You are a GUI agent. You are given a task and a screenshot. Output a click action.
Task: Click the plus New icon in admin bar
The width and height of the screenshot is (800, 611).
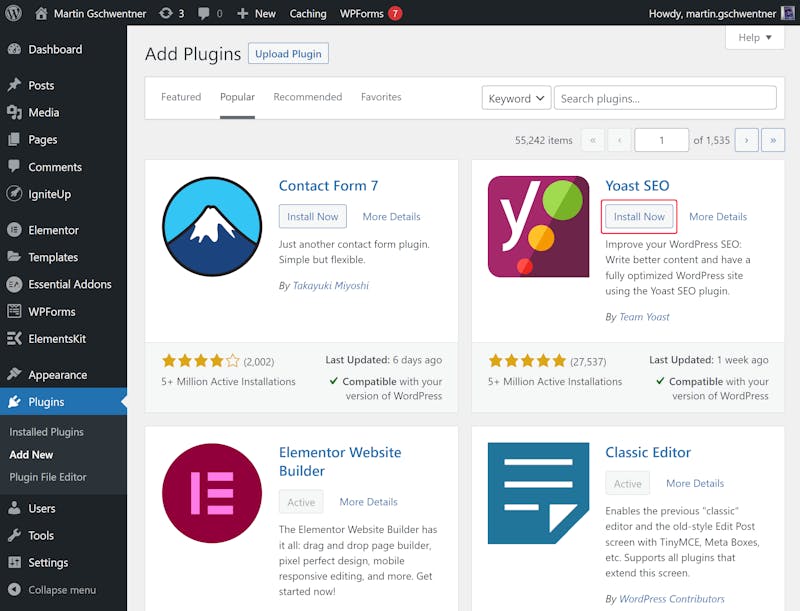242,14
